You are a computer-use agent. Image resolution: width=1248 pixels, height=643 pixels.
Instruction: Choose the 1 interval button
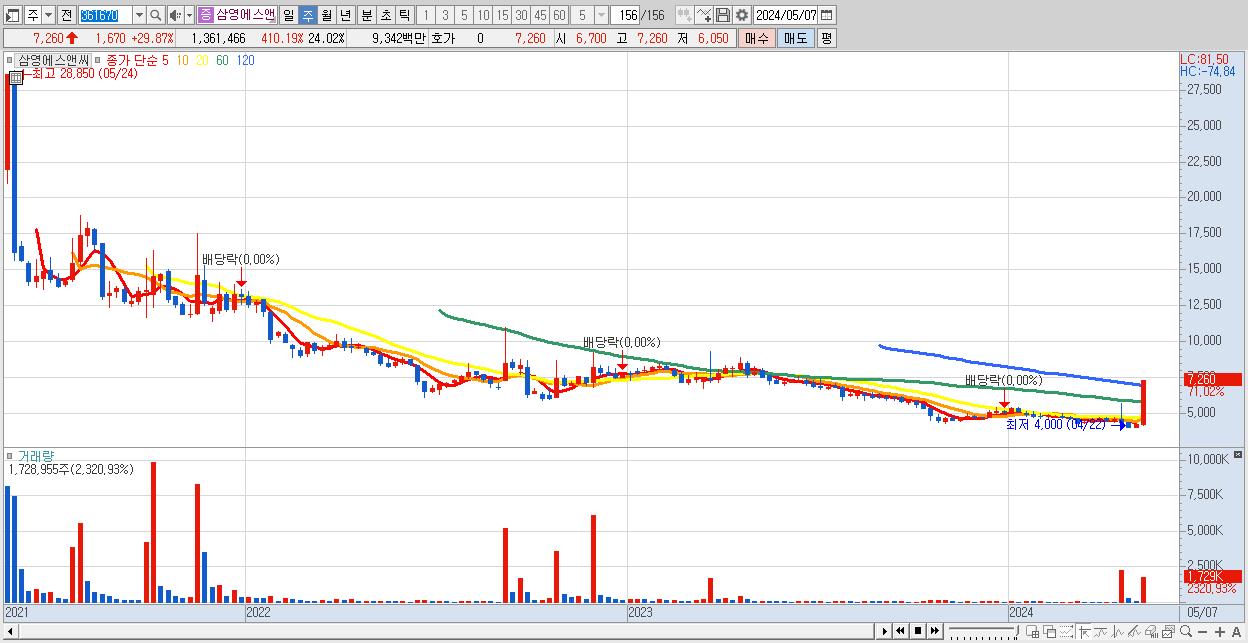(426, 15)
